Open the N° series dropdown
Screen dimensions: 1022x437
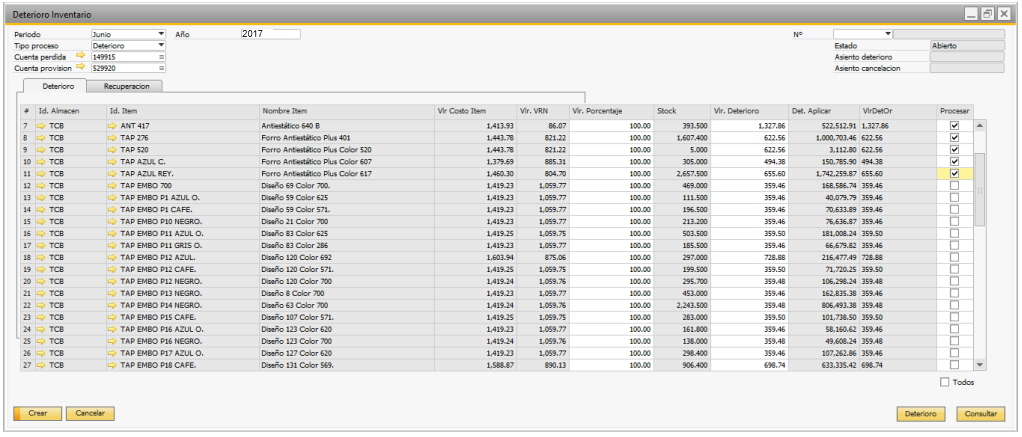887,34
